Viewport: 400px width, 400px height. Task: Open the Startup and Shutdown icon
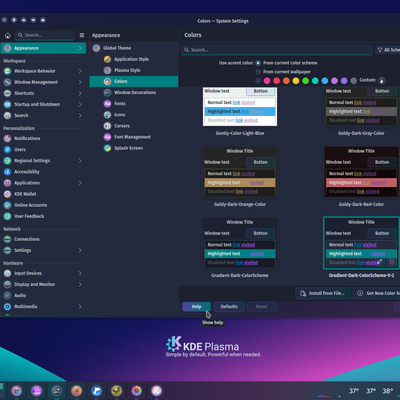coord(7,104)
